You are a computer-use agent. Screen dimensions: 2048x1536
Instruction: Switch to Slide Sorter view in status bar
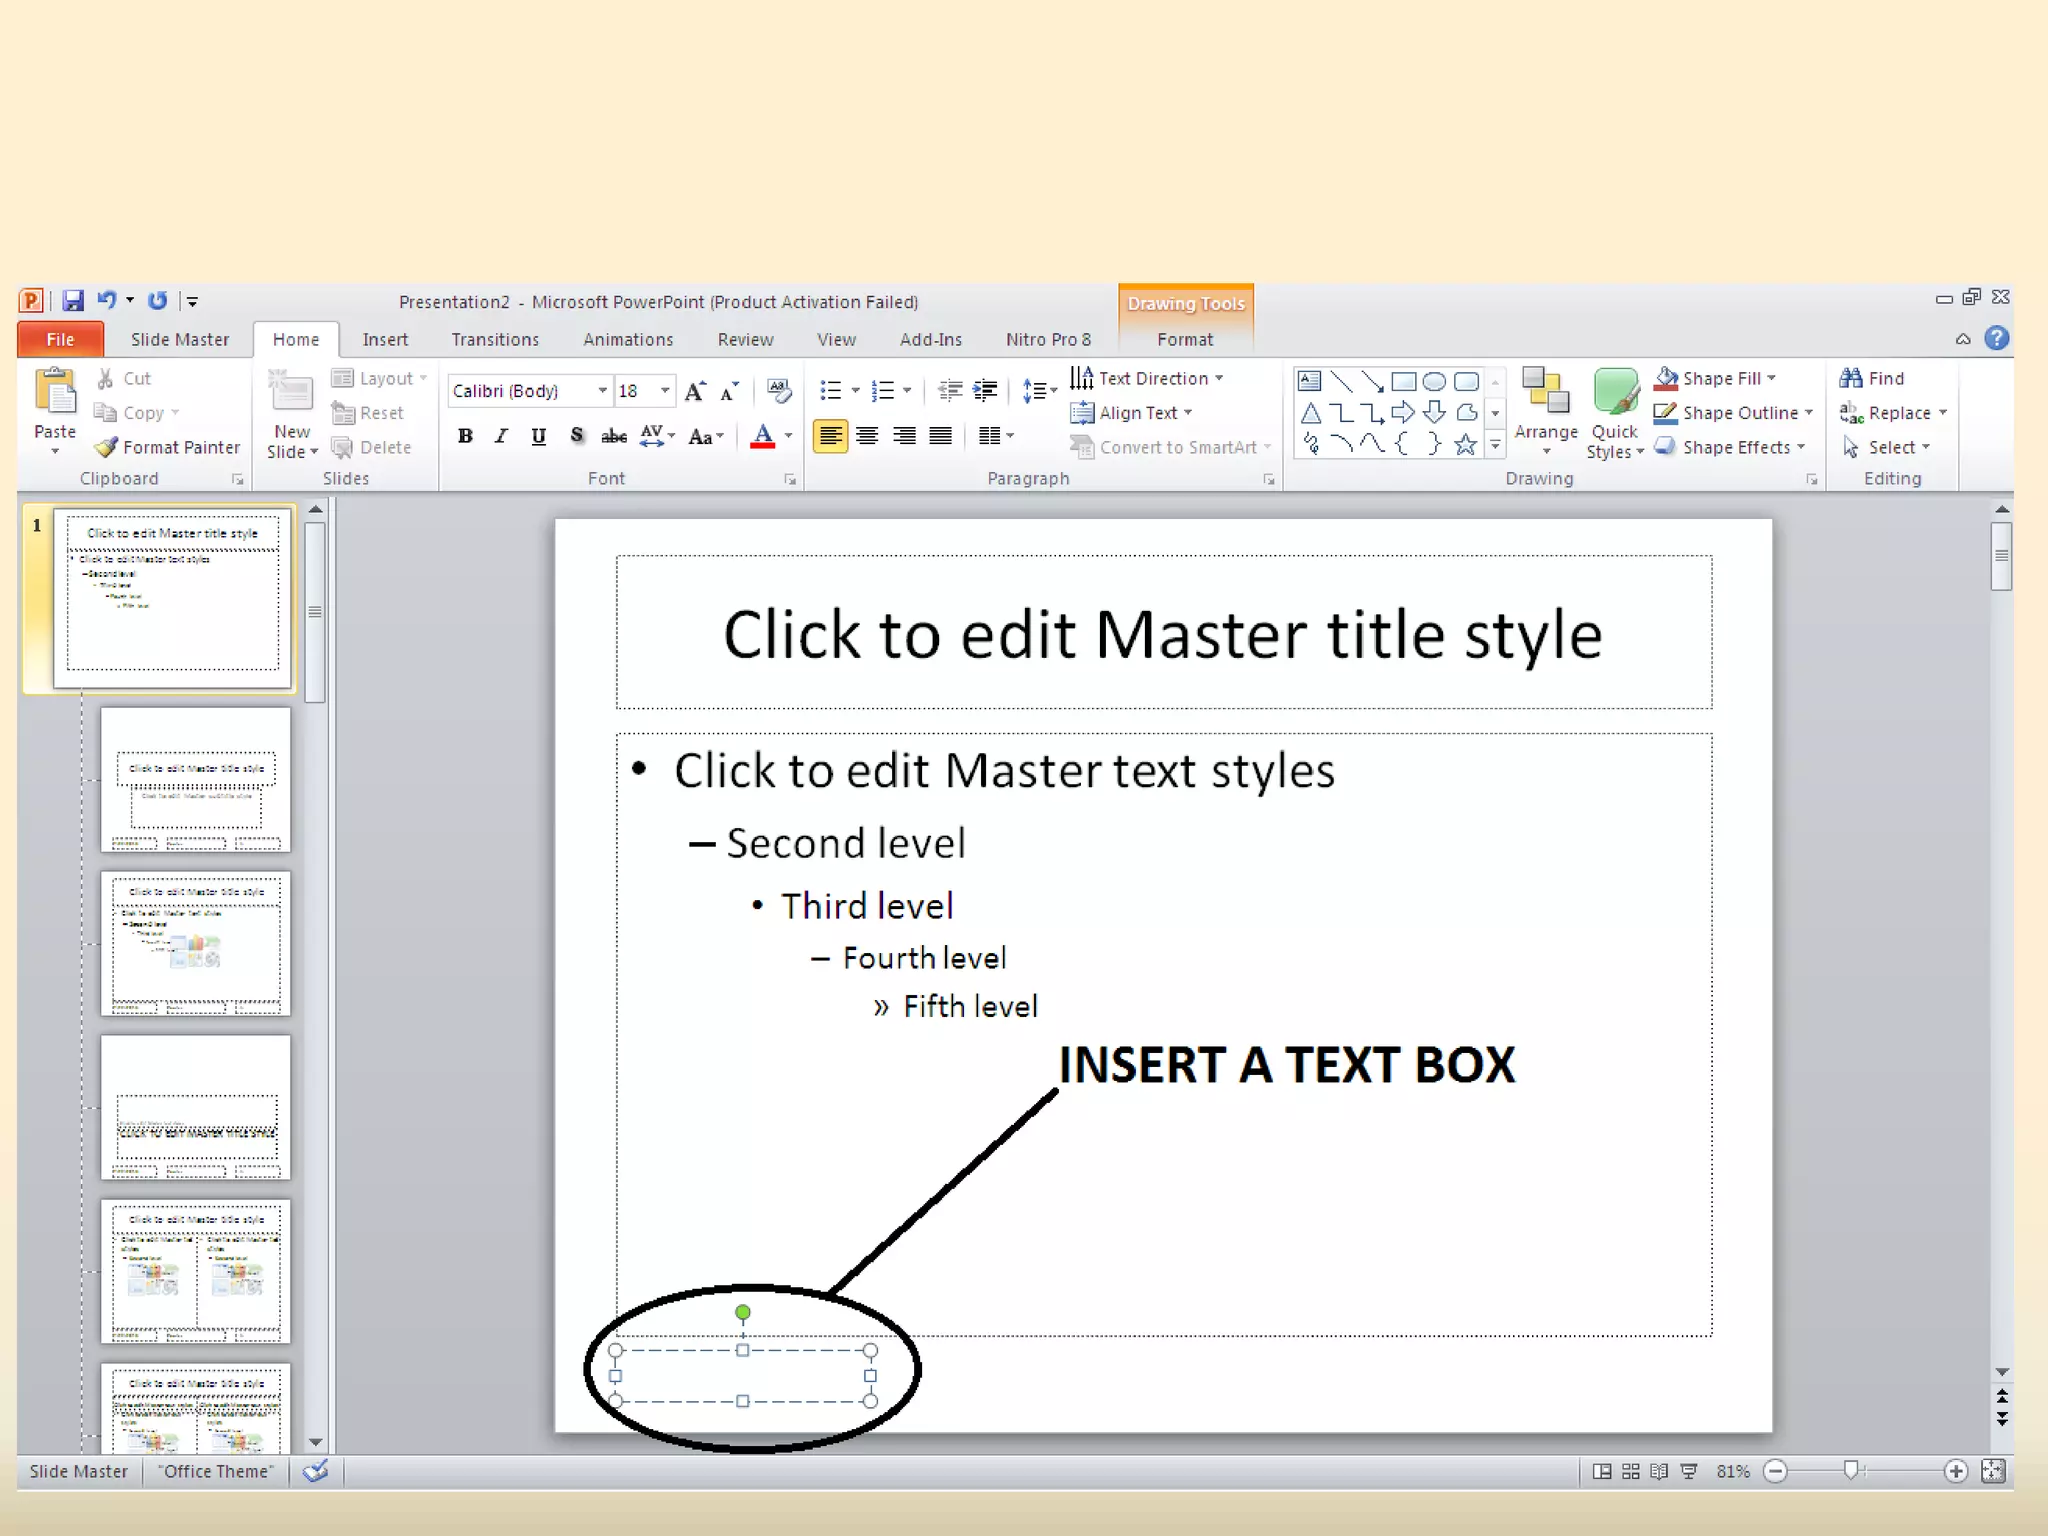pyautogui.click(x=1630, y=1471)
